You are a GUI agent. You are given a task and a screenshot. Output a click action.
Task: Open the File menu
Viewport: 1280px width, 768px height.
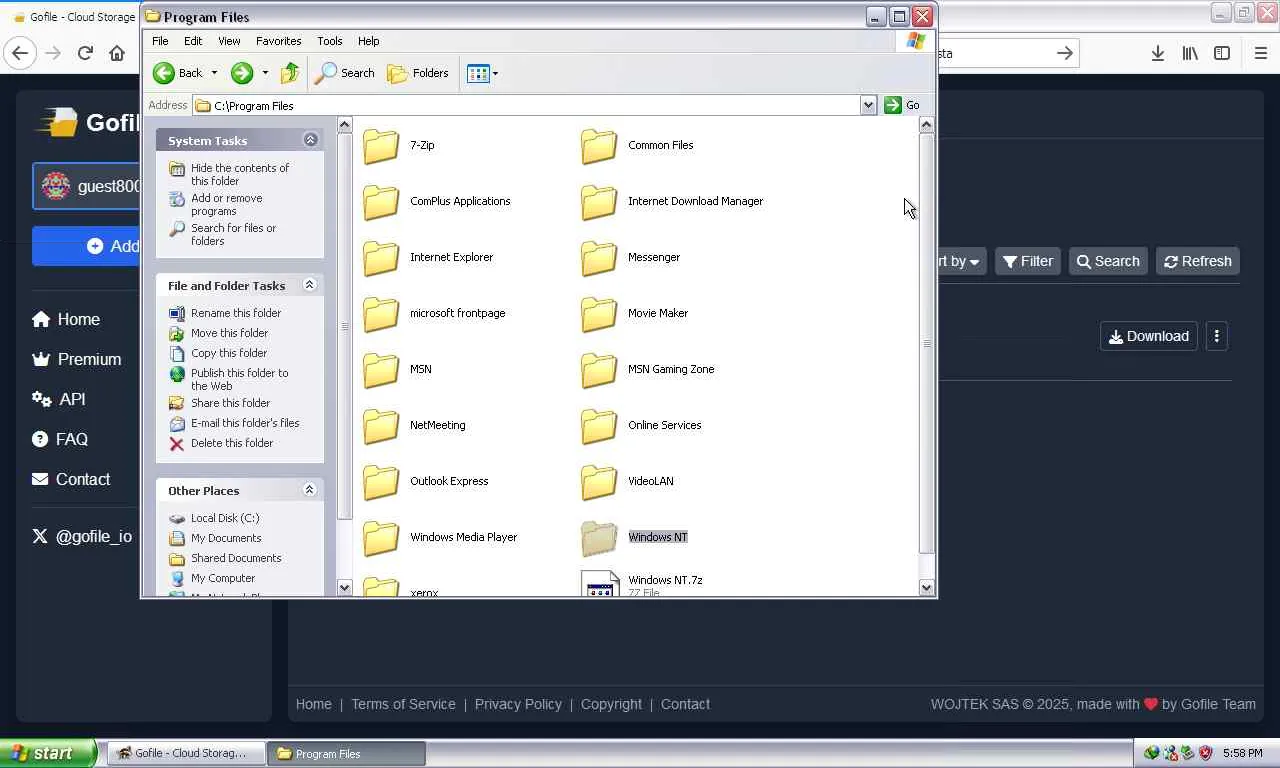pyautogui.click(x=160, y=41)
